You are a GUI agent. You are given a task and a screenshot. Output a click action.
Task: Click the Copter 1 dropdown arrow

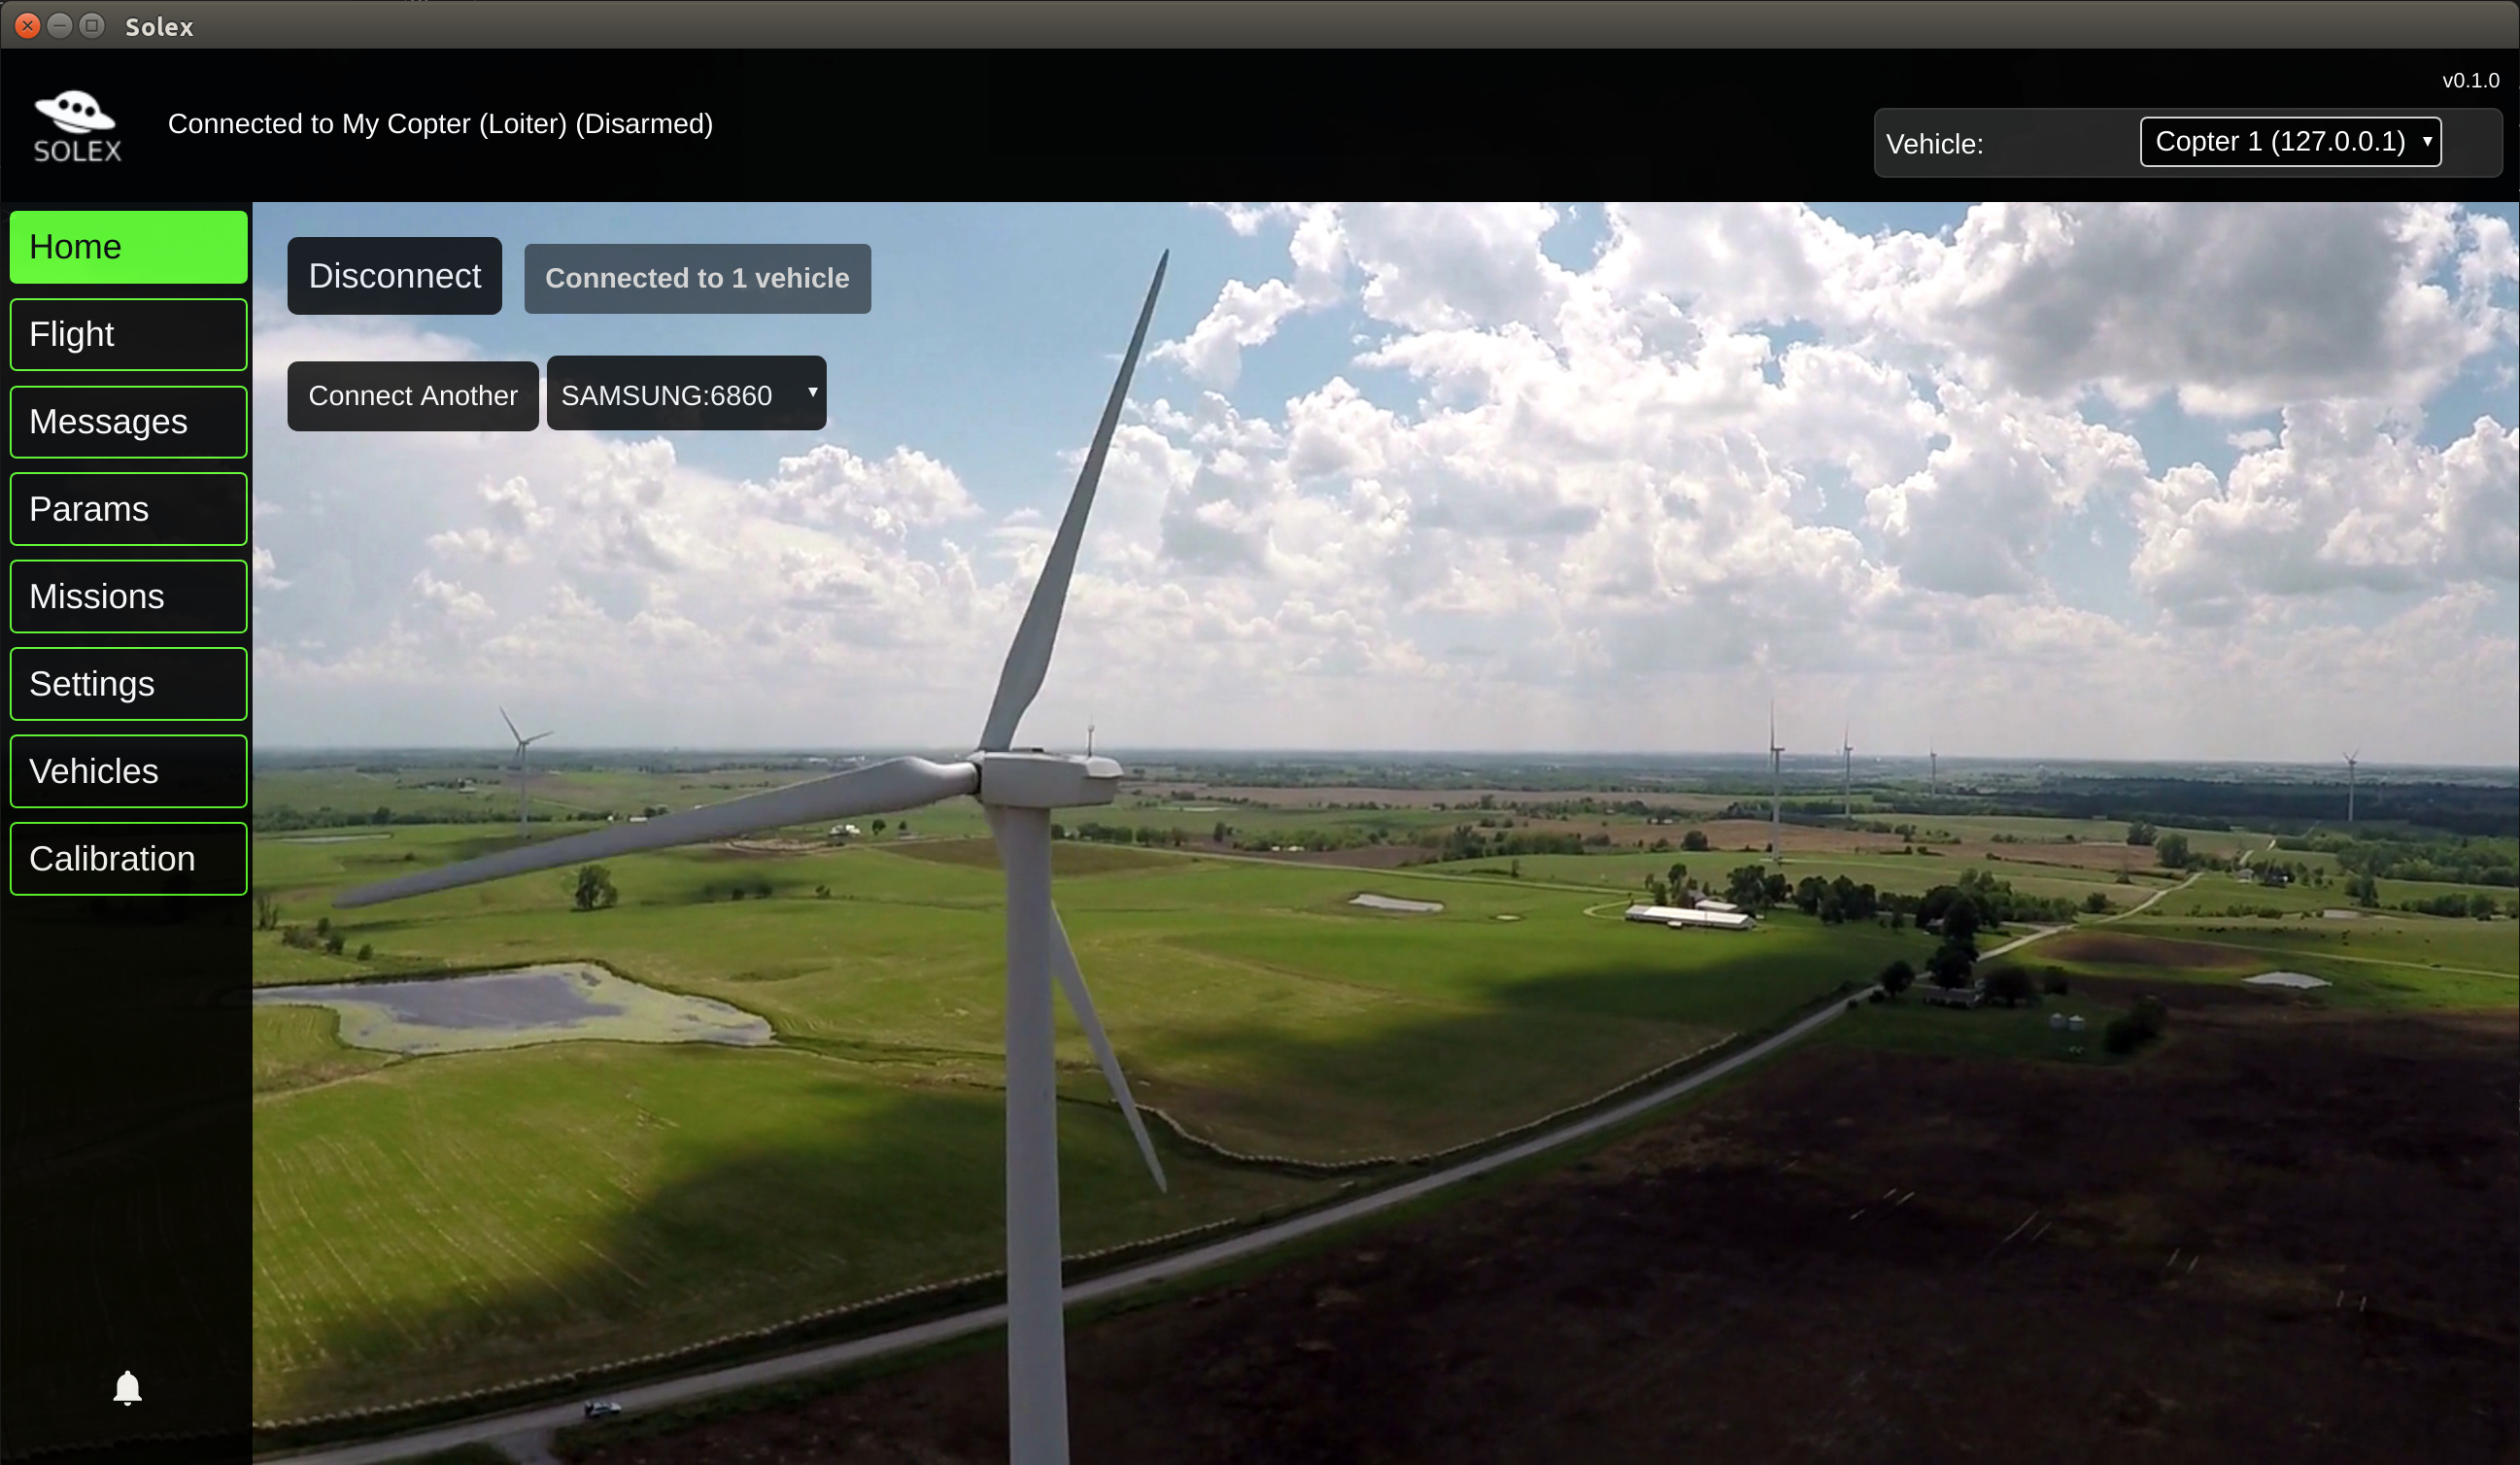tap(2426, 142)
